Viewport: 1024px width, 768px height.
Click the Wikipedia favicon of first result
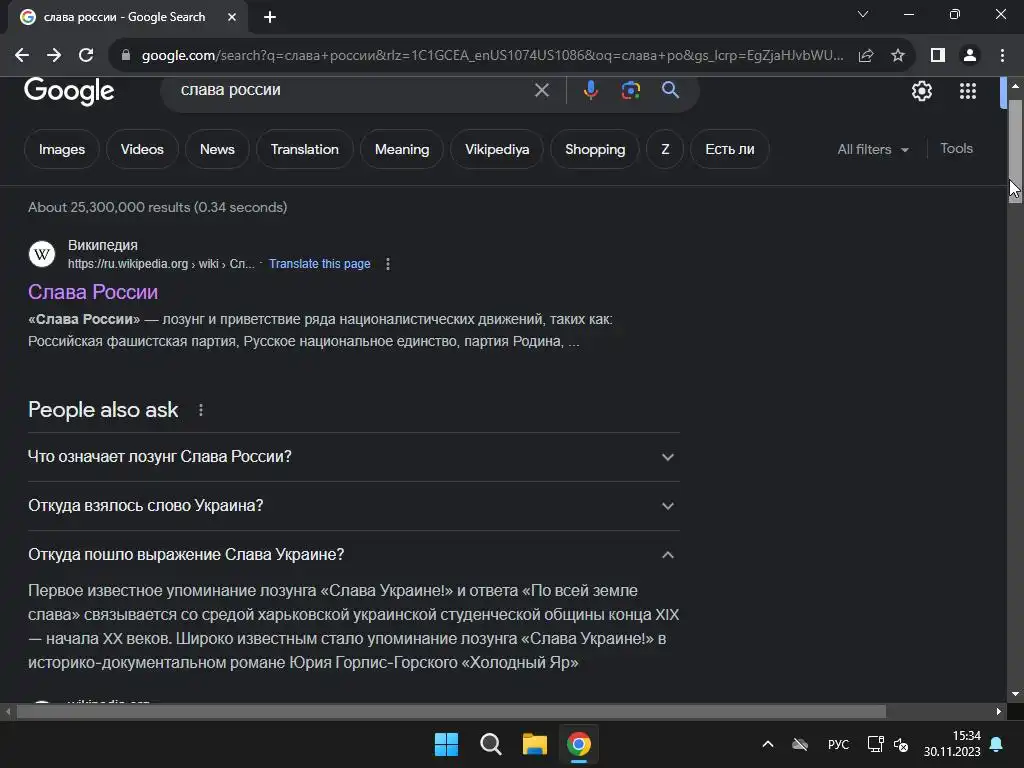click(x=42, y=254)
